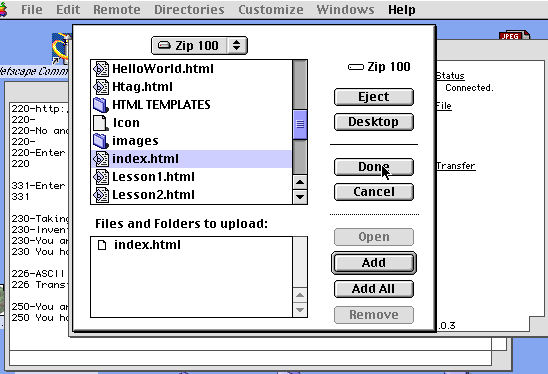548x374 pixels.
Task: Click the index.html file icon in browser list
Action: (101, 159)
